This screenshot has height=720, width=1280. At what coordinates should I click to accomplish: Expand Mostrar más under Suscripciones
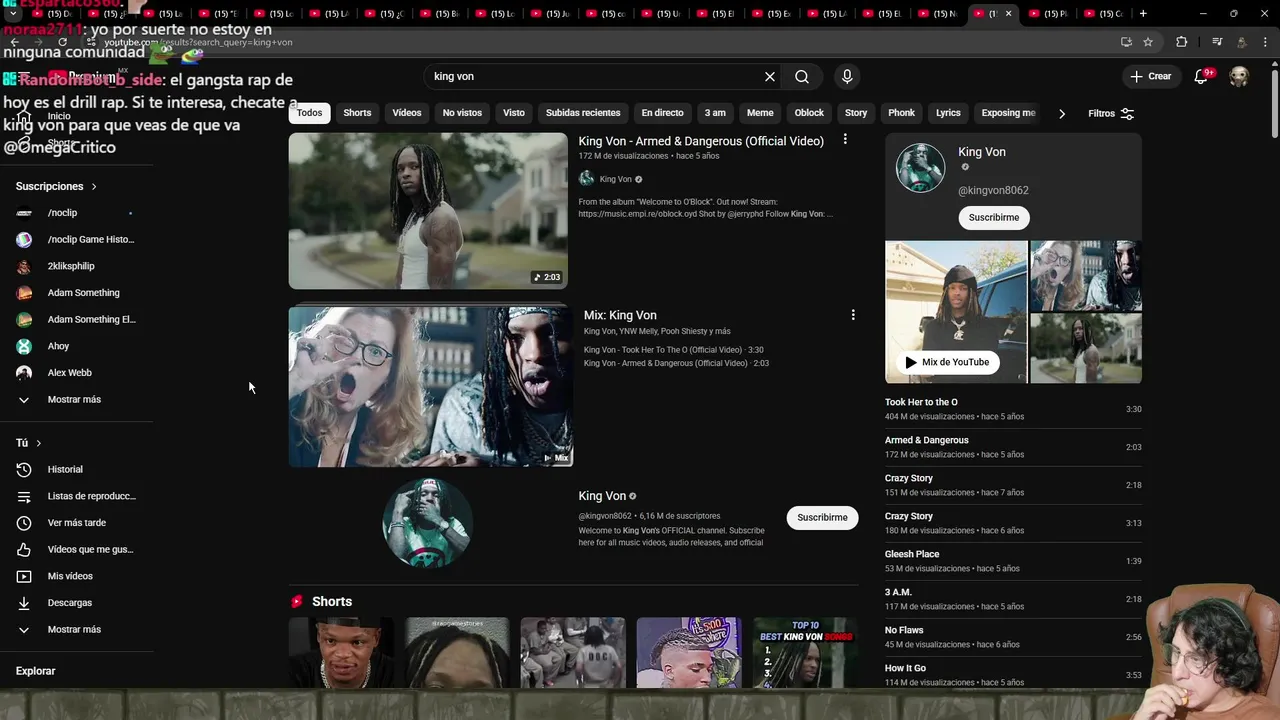(76, 399)
